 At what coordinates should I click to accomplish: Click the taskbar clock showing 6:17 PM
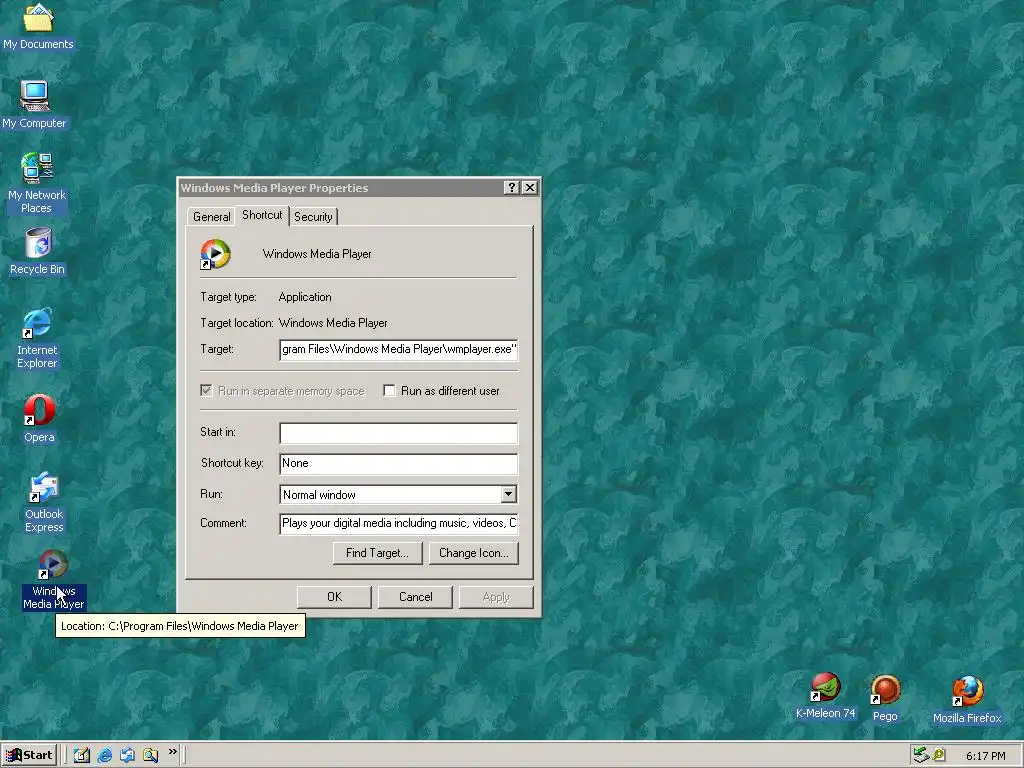point(985,756)
